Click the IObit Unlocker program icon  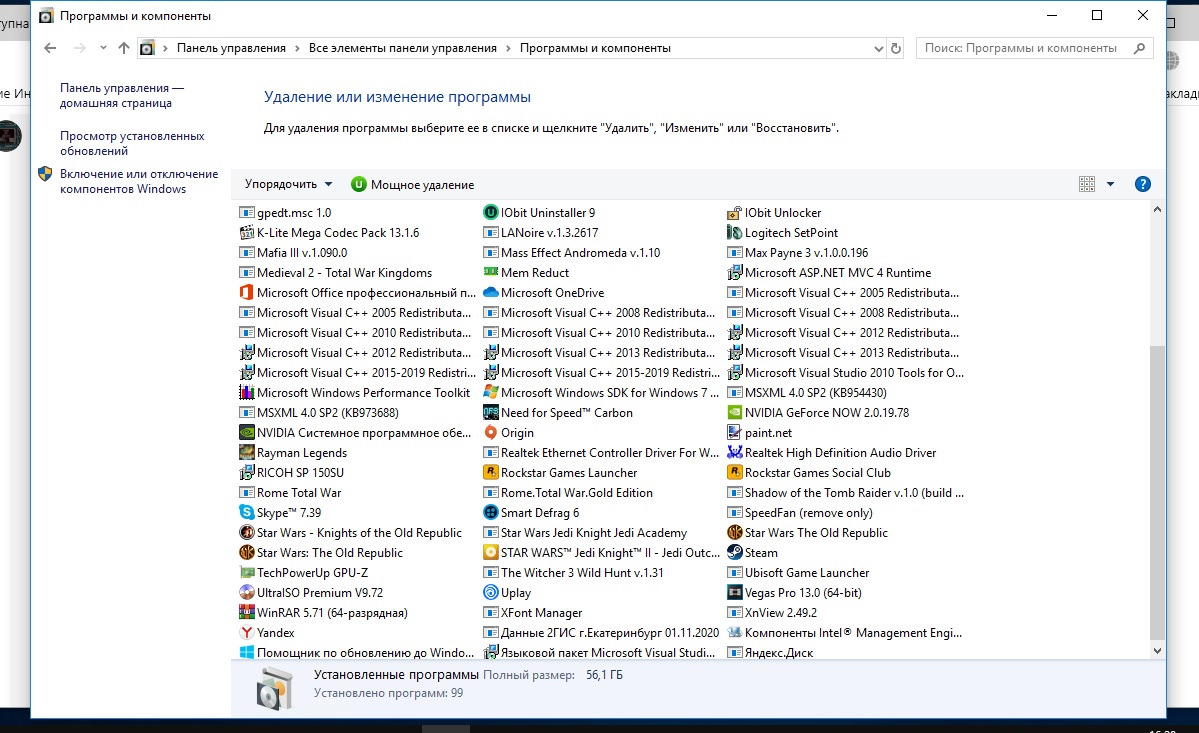coord(734,212)
